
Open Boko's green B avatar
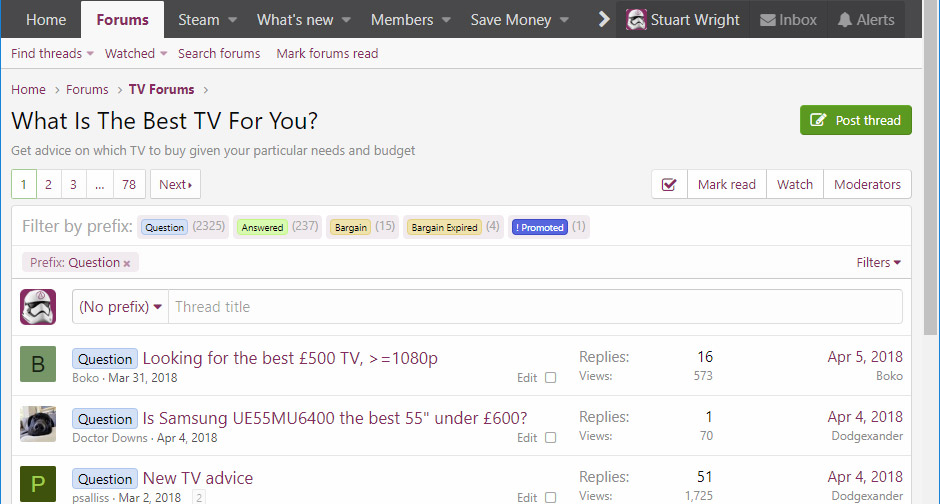pyautogui.click(x=38, y=364)
